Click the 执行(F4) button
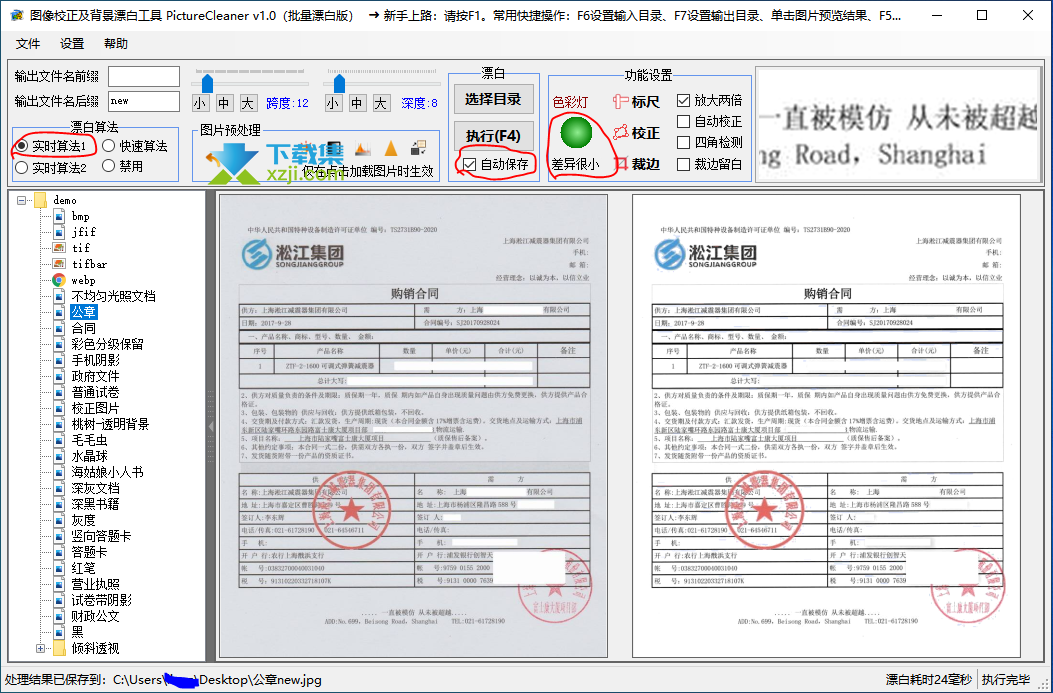This screenshot has width=1053, height=693. pos(494,136)
